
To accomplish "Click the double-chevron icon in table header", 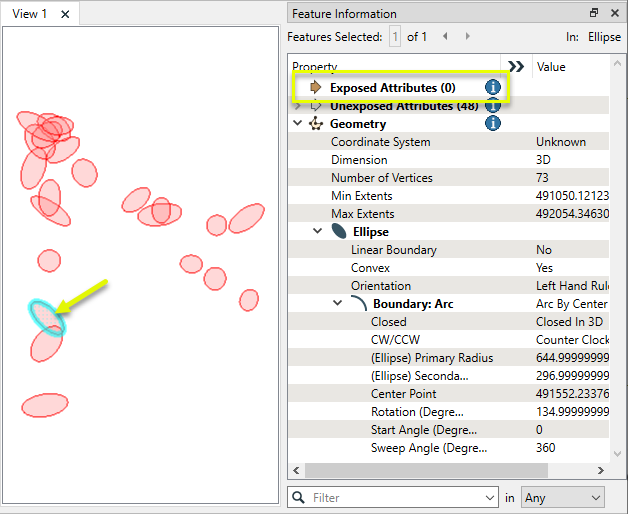I will click(x=516, y=67).
